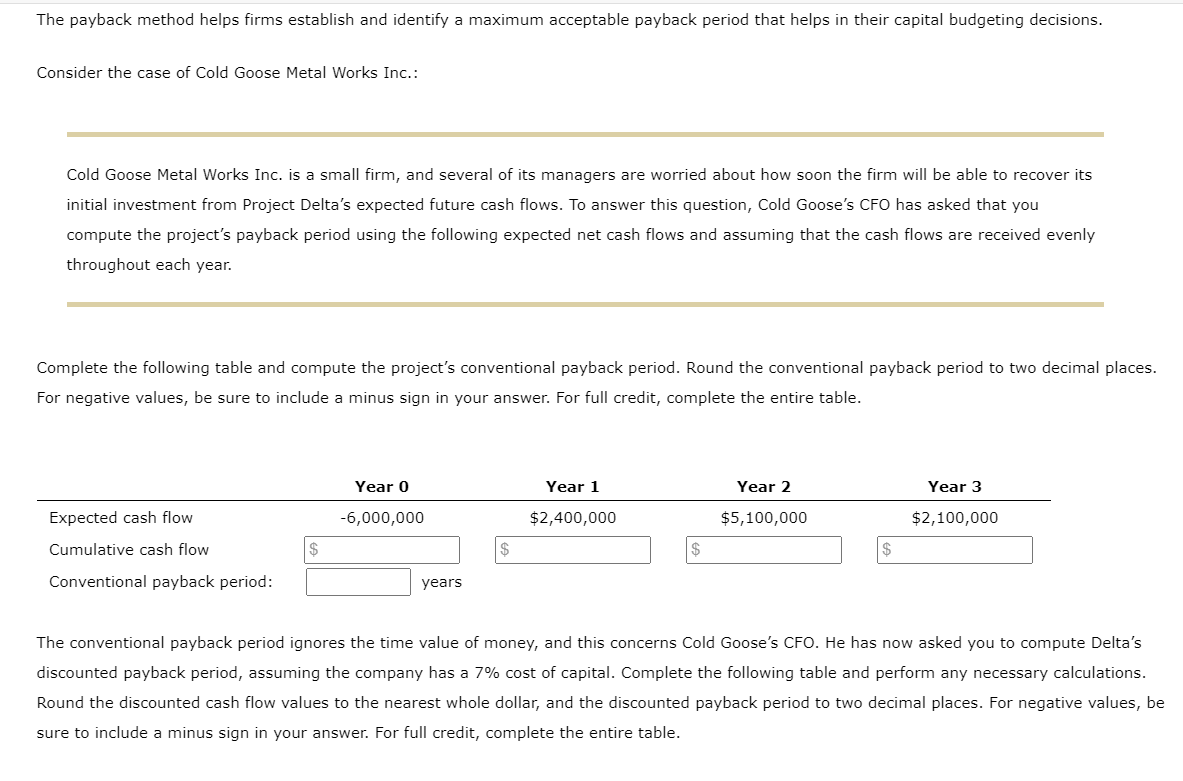The image size is (1183, 781).
Task: Select the $2,100,000 cash flow value
Action: coord(955,517)
